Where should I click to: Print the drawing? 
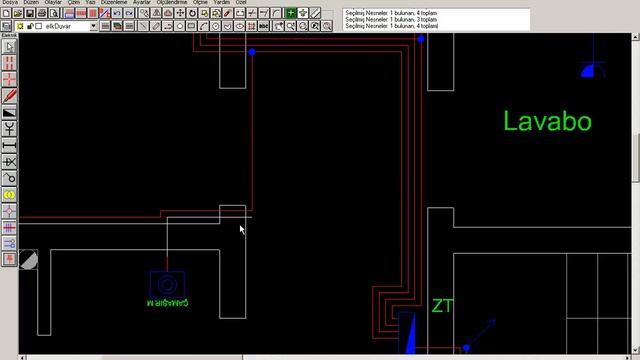(x=42, y=13)
